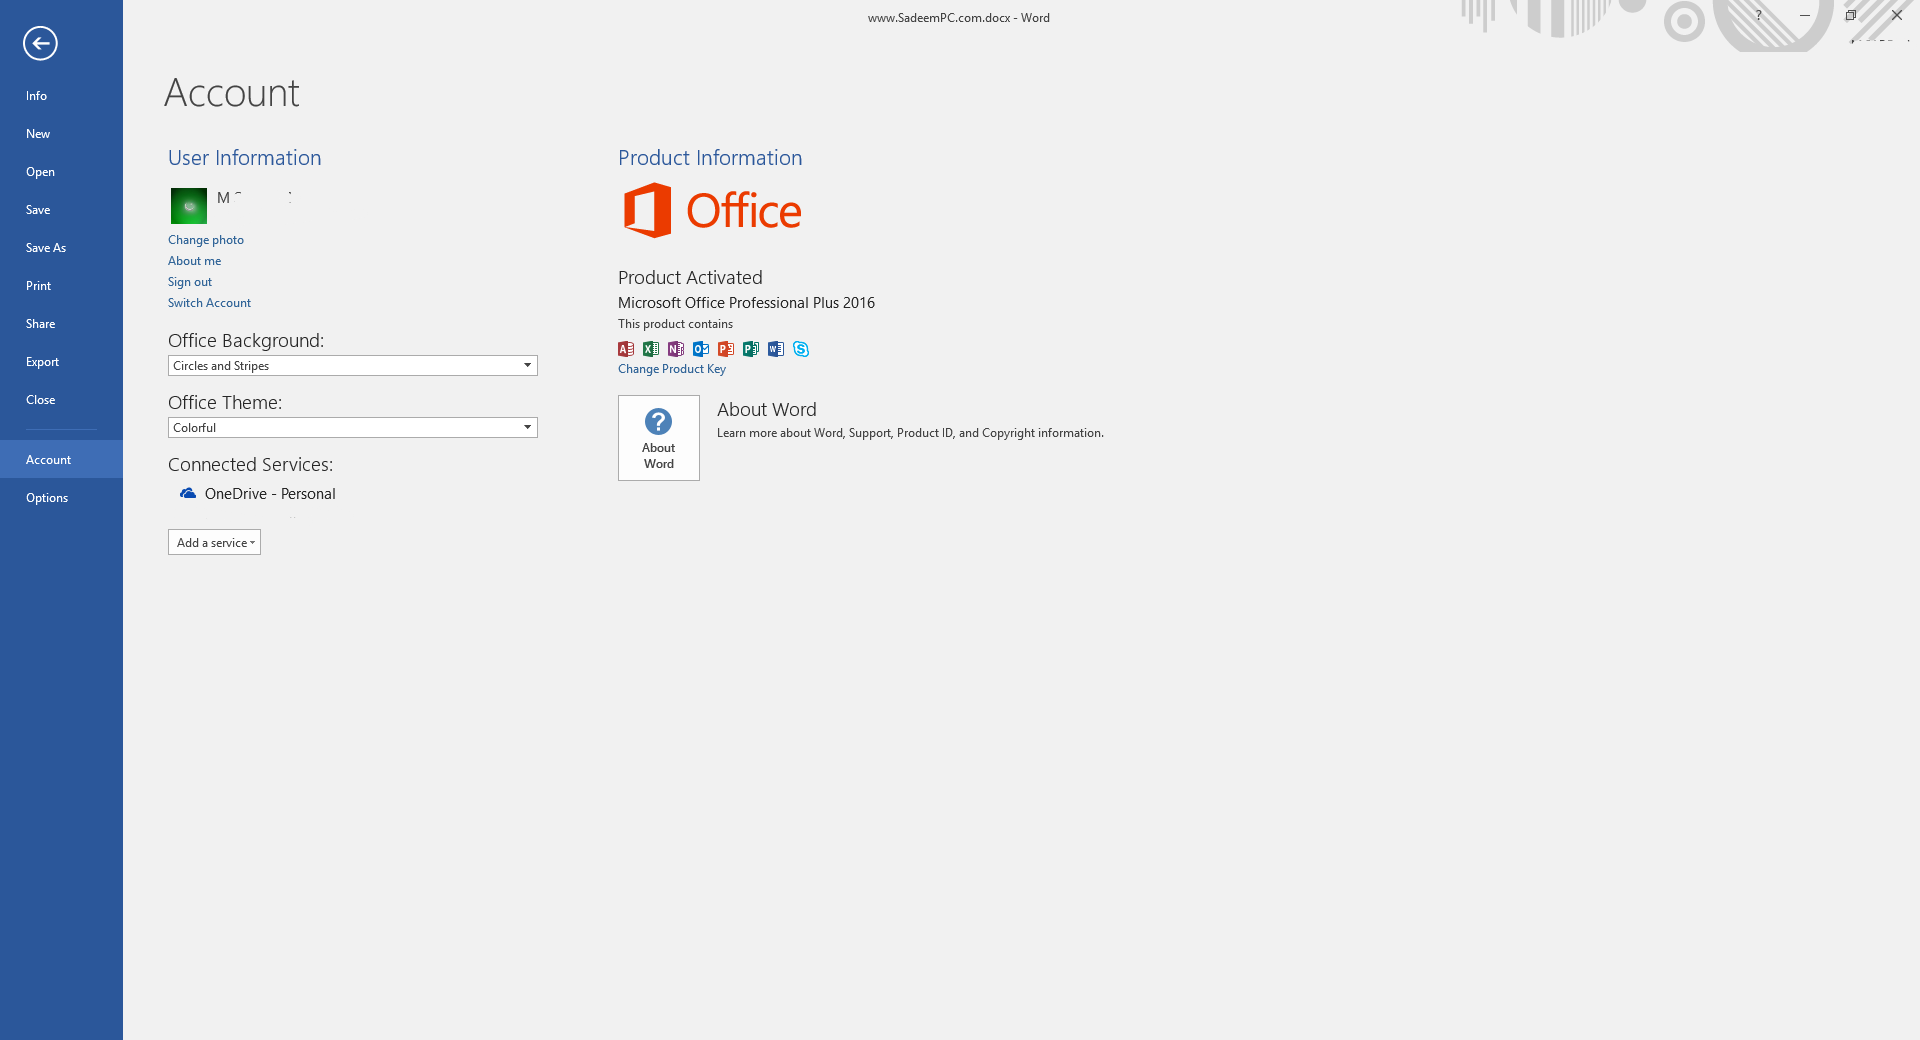Open the Office Theme dropdown
The image size is (1920, 1040).
coord(353,428)
